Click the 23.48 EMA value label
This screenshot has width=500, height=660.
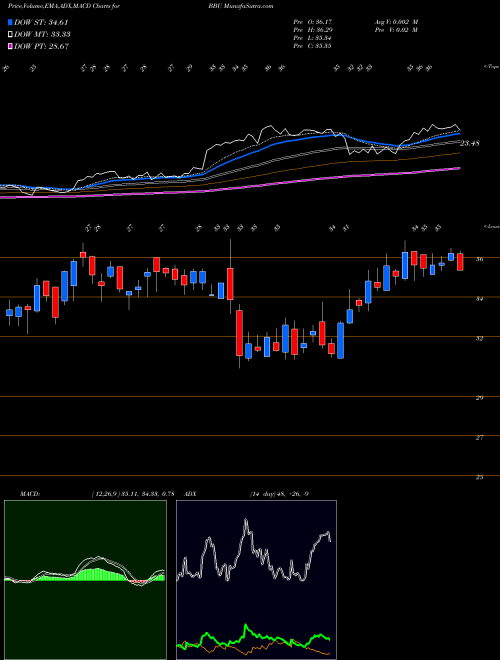coord(470,144)
